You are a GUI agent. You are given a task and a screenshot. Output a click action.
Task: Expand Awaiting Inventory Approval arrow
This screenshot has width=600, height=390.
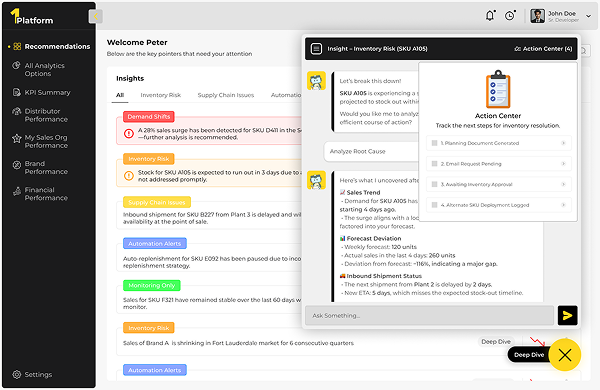[563, 184]
